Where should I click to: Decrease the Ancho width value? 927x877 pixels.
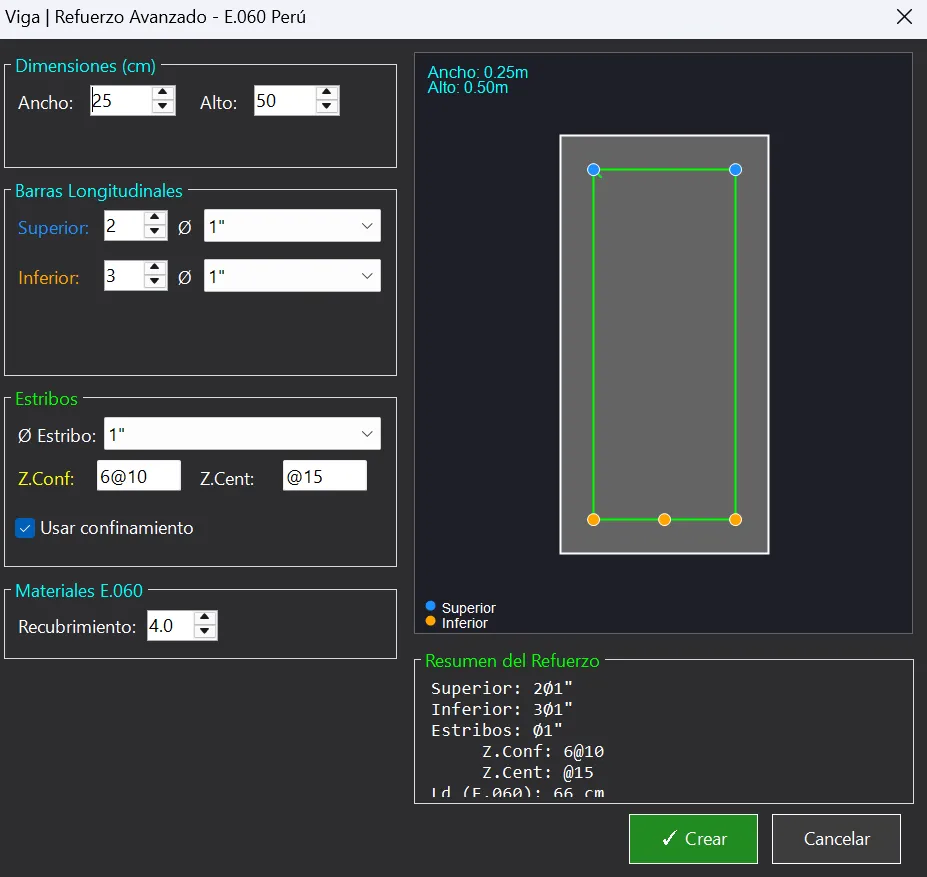pyautogui.click(x=163, y=107)
